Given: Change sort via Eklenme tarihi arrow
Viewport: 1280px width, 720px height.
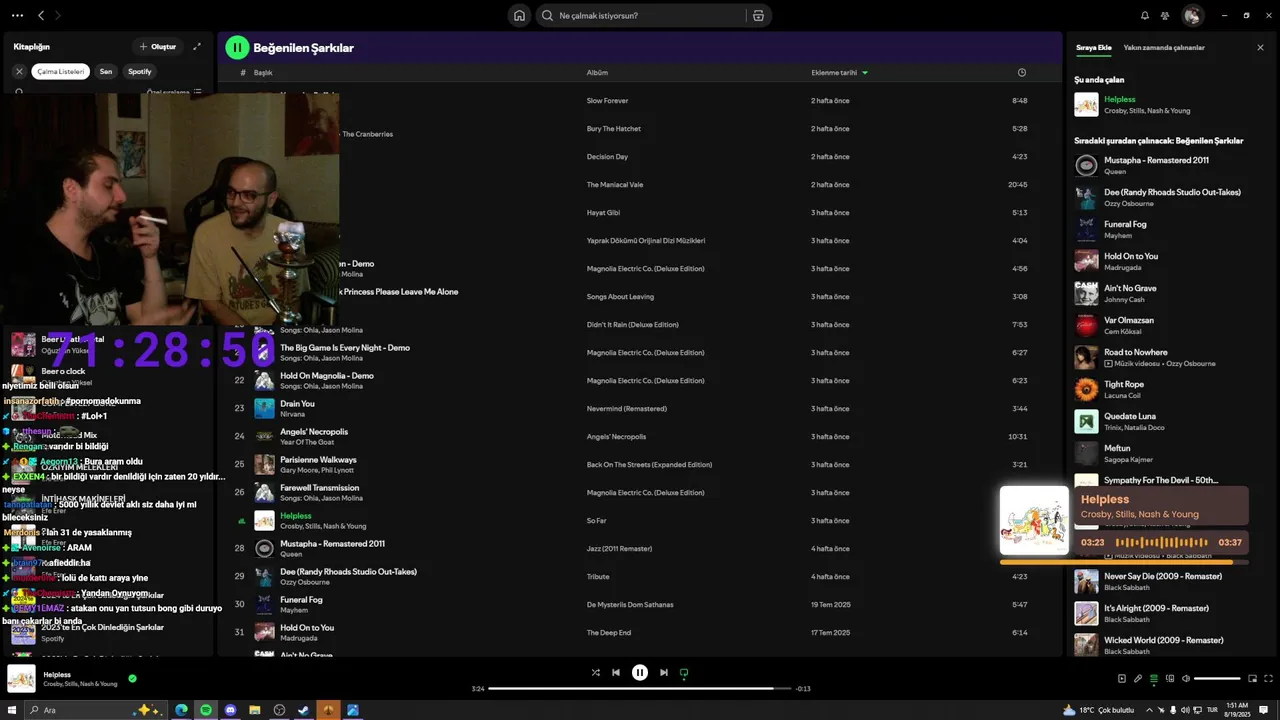Looking at the screenshot, I should coord(865,72).
